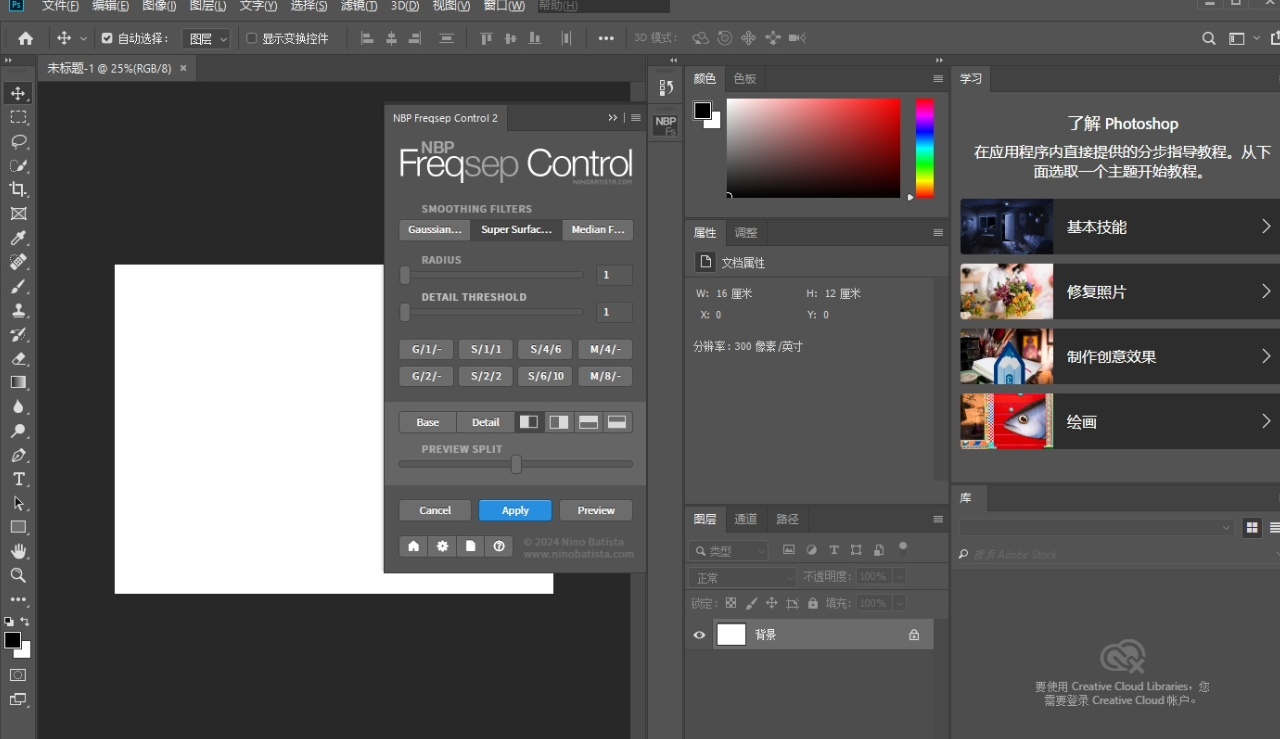This screenshot has width=1280, height=739.
Task: Open NBP Freqsep settings gear icon
Action: pos(442,546)
